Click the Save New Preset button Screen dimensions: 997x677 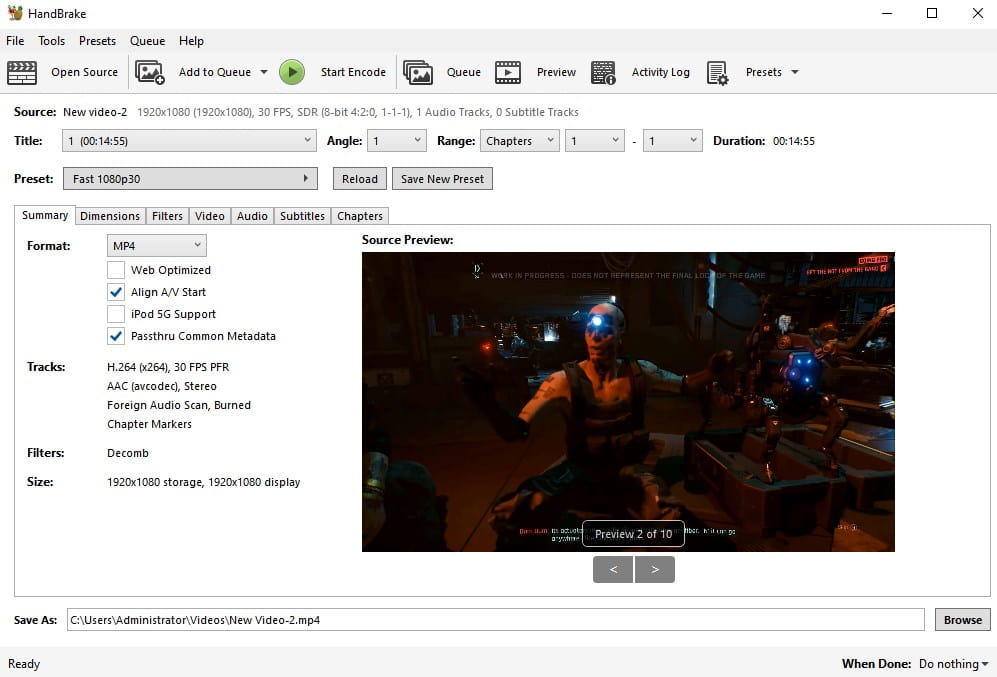[x=442, y=179]
